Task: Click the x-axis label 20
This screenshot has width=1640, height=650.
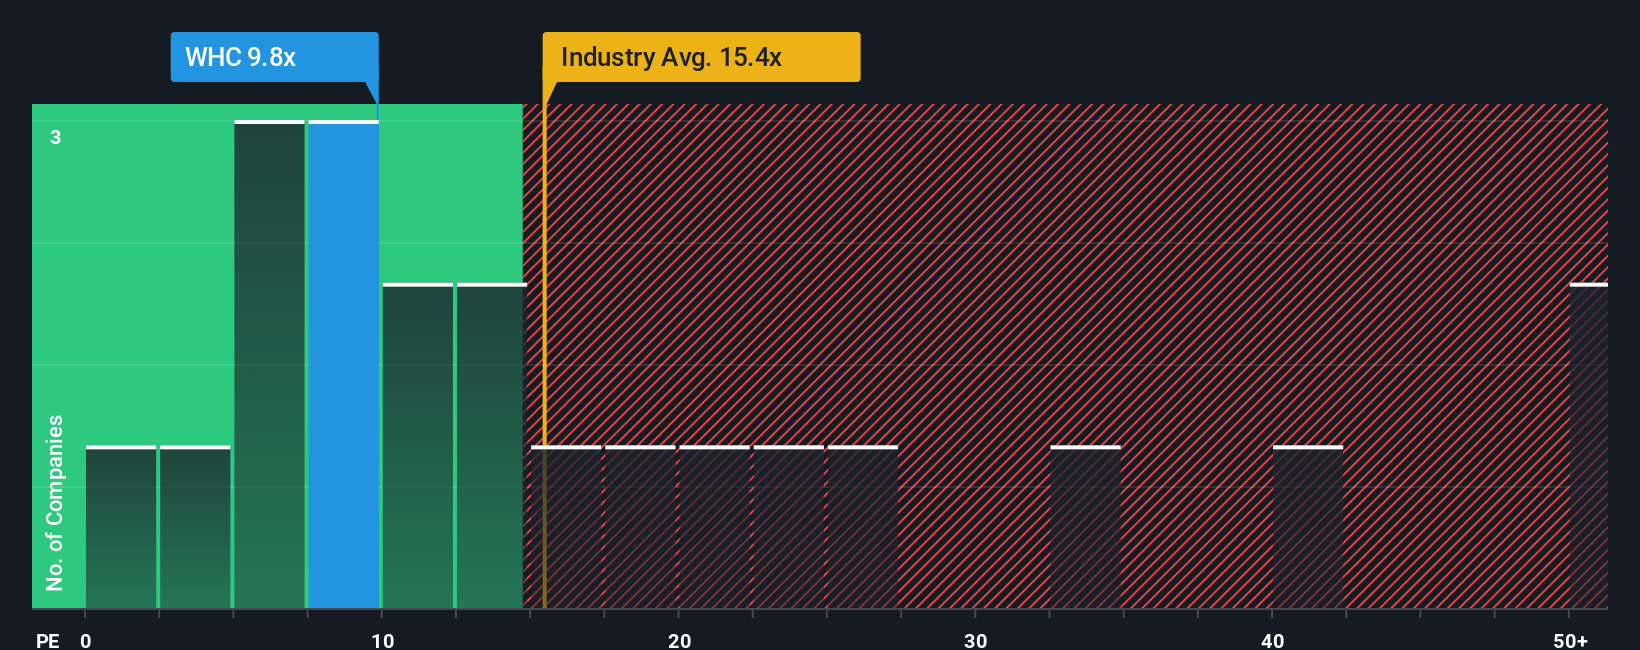Action: [679, 640]
